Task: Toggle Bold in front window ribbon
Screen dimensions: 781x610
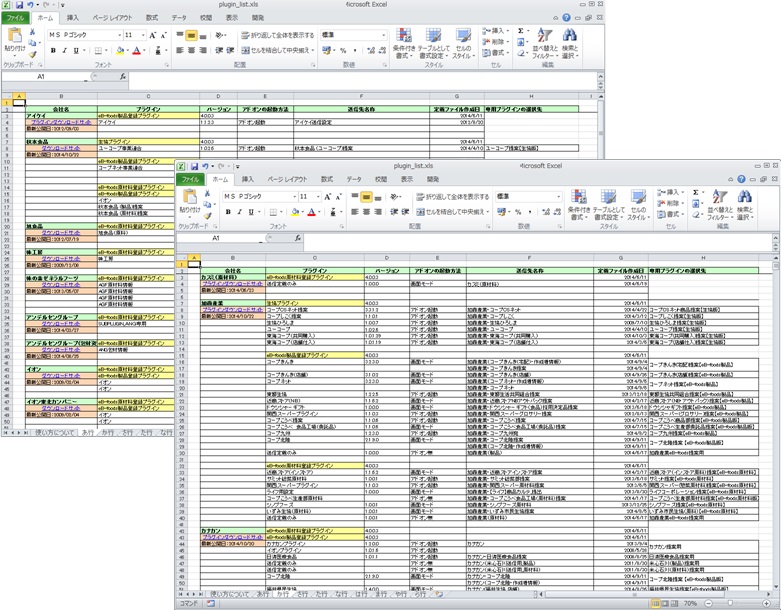Action: pyautogui.click(x=228, y=212)
